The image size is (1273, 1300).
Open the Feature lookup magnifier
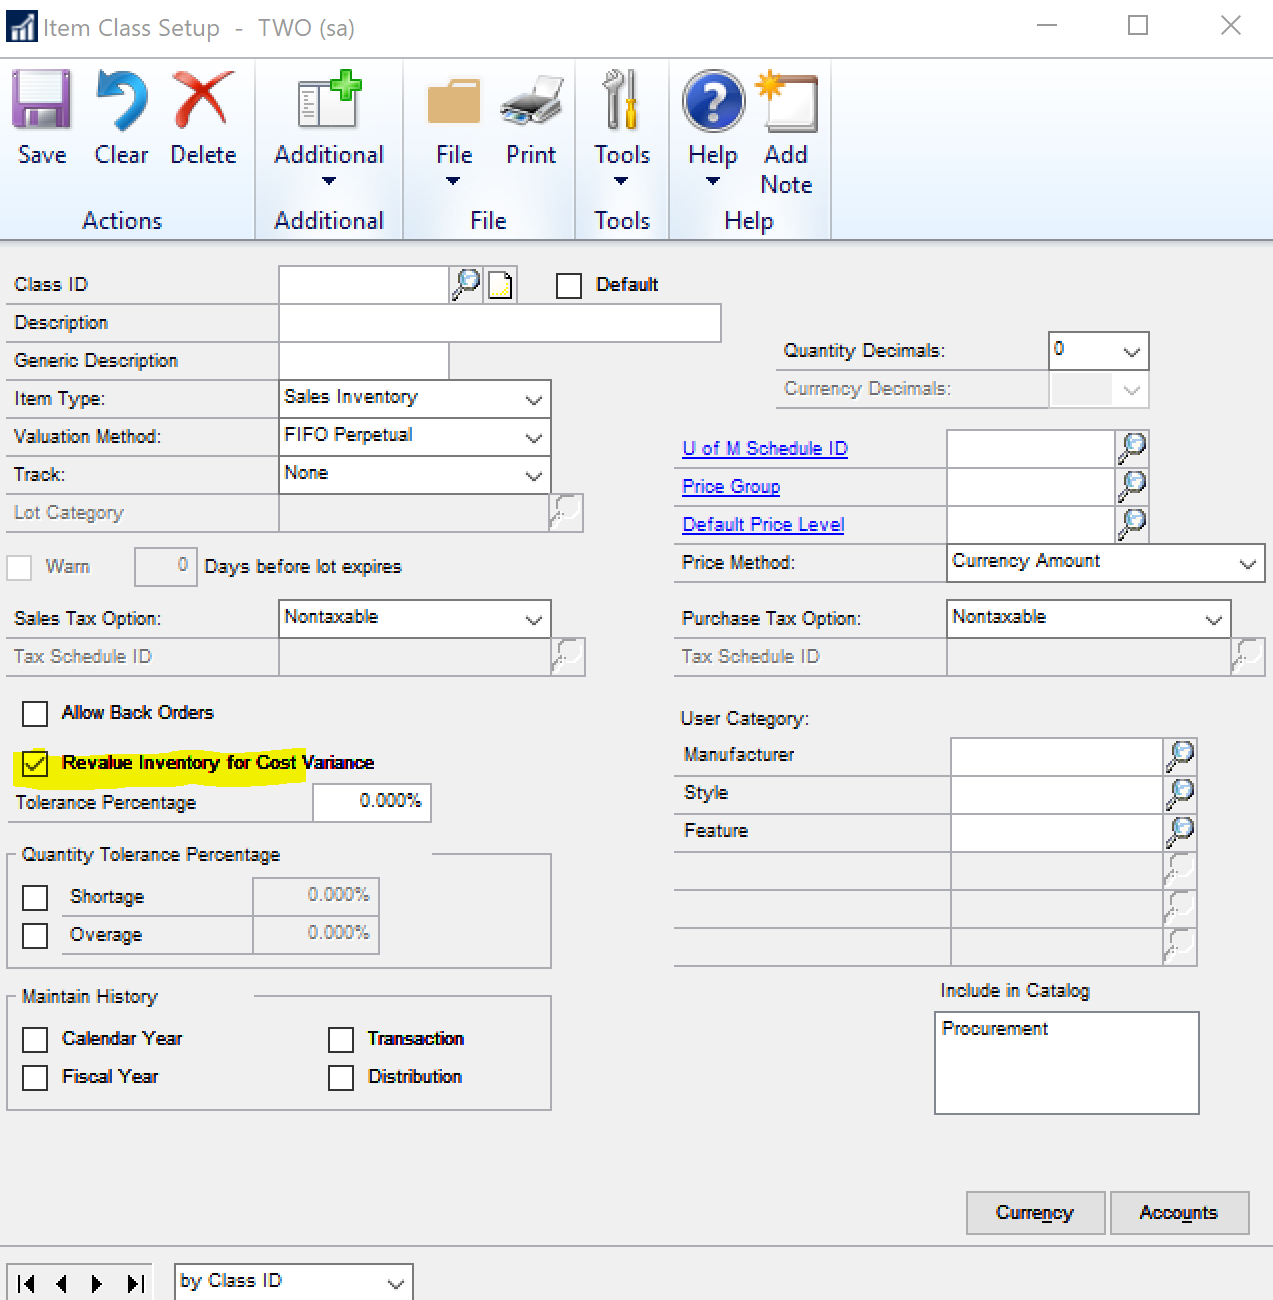point(1180,833)
